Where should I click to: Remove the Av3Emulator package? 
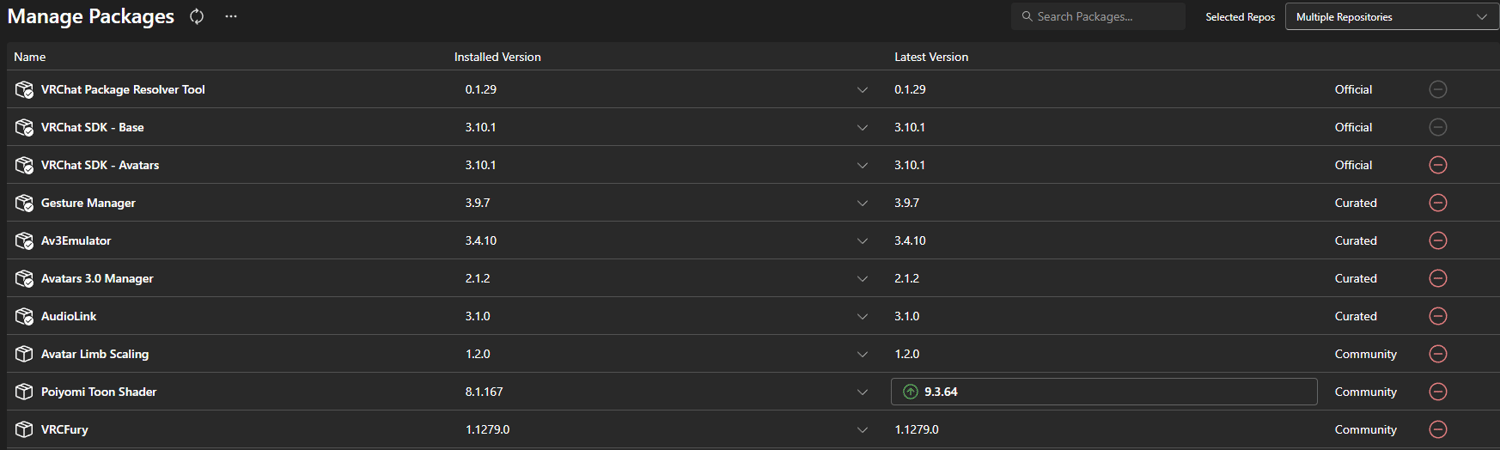1438,241
